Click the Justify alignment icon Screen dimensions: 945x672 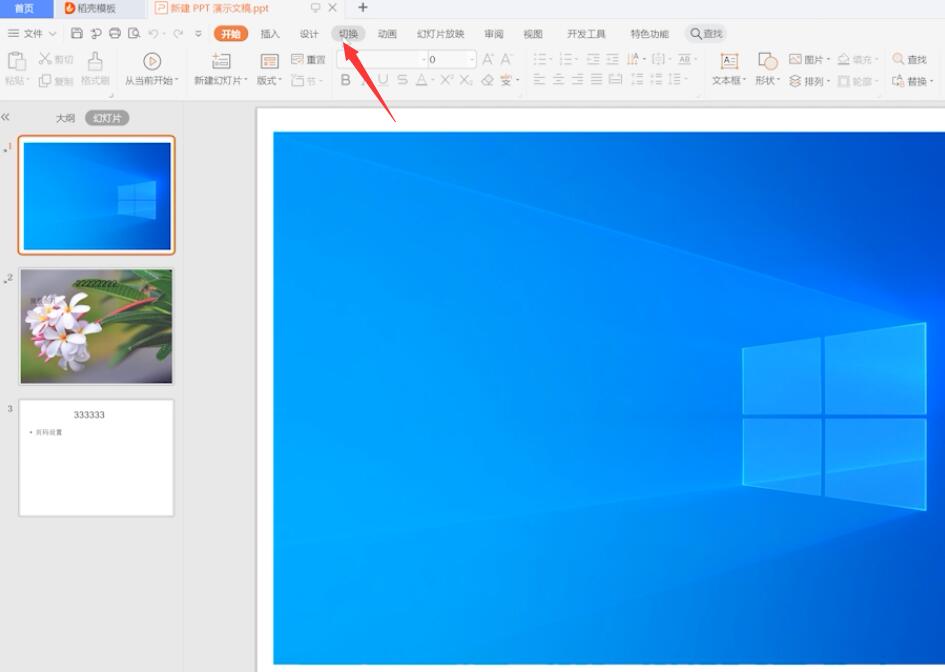pyautogui.click(x=596, y=79)
